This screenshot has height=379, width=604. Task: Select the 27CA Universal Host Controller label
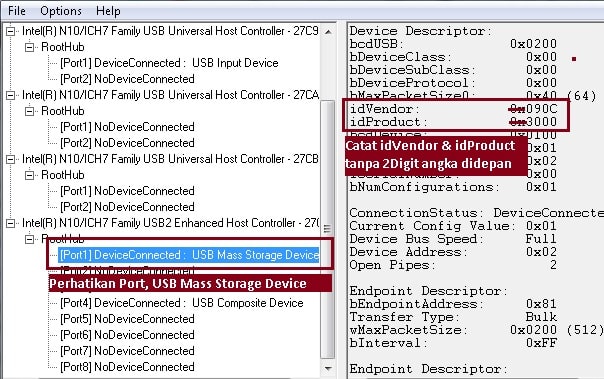[x=170, y=95]
